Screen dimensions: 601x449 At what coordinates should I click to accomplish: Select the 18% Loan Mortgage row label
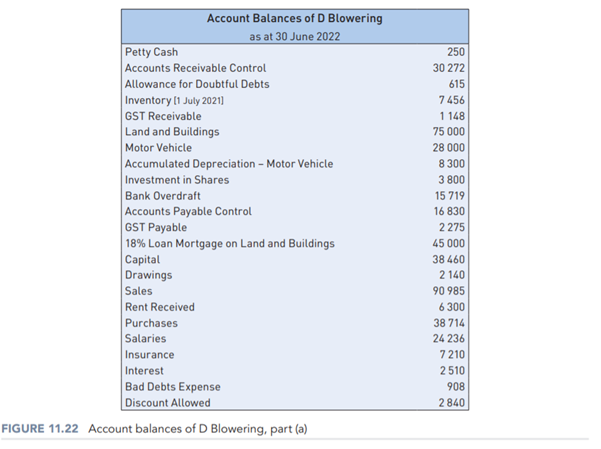229,243
